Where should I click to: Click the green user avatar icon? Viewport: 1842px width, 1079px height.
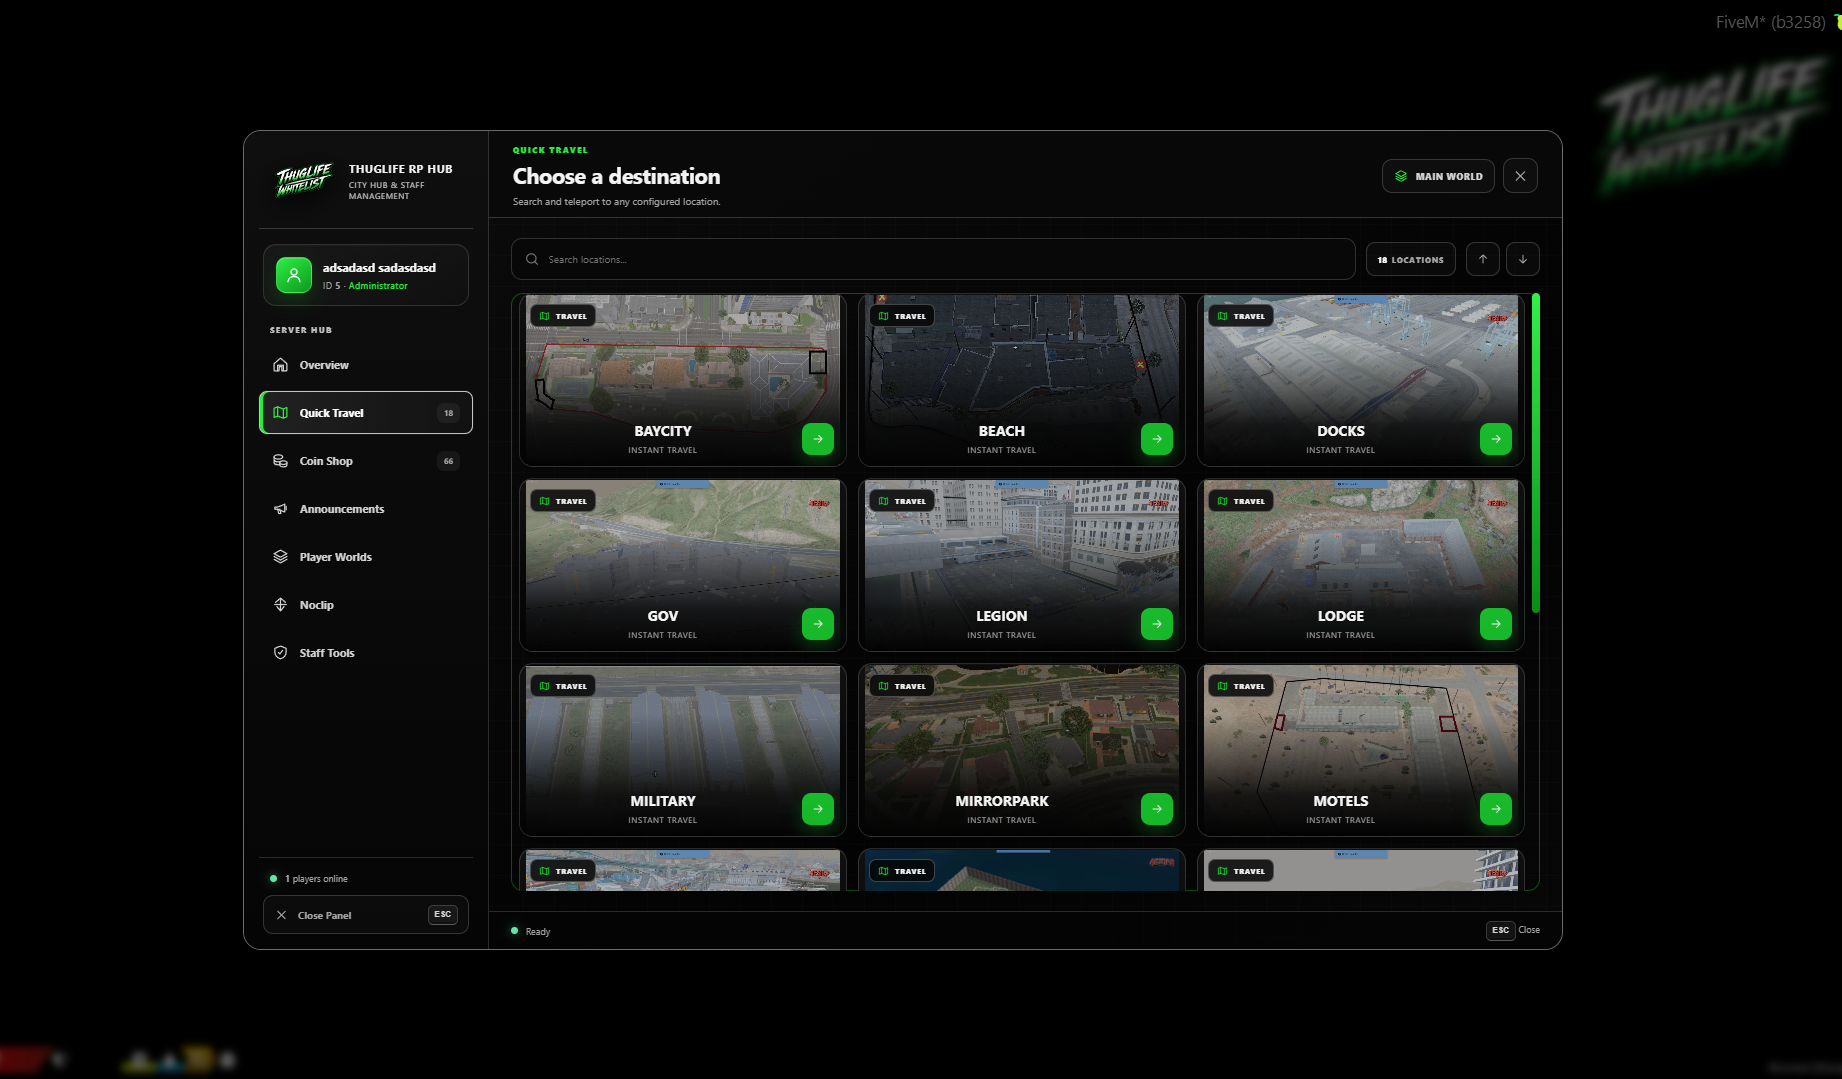coord(294,275)
